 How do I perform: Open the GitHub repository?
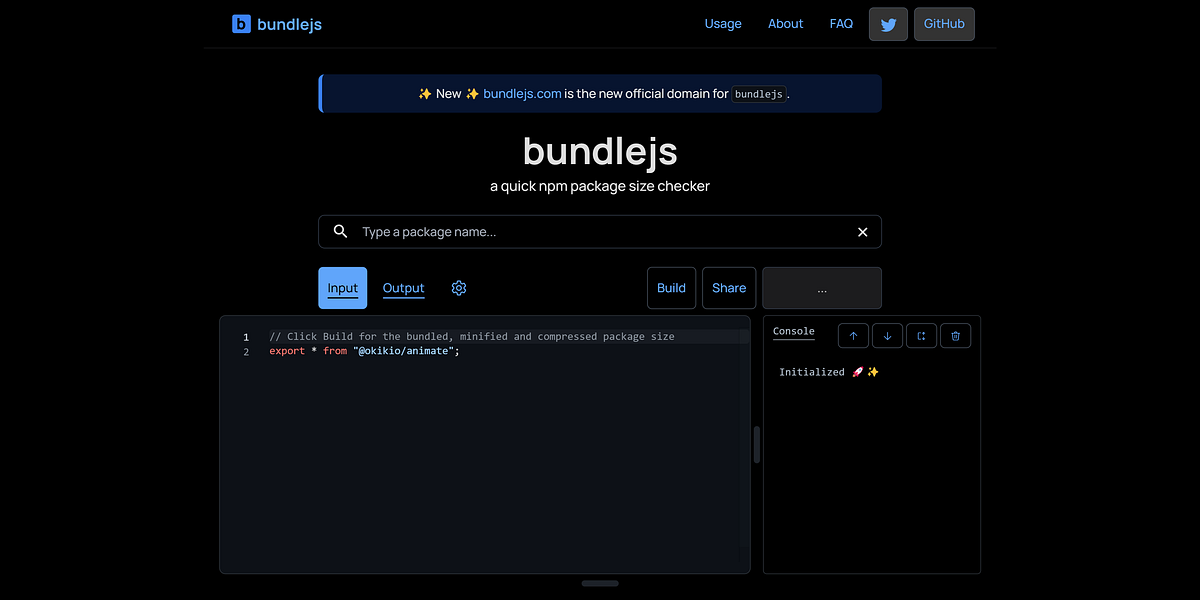pos(943,23)
